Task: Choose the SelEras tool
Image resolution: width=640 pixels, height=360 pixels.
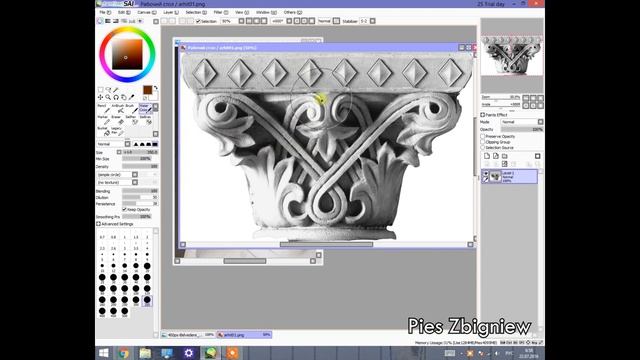Action: point(145,120)
